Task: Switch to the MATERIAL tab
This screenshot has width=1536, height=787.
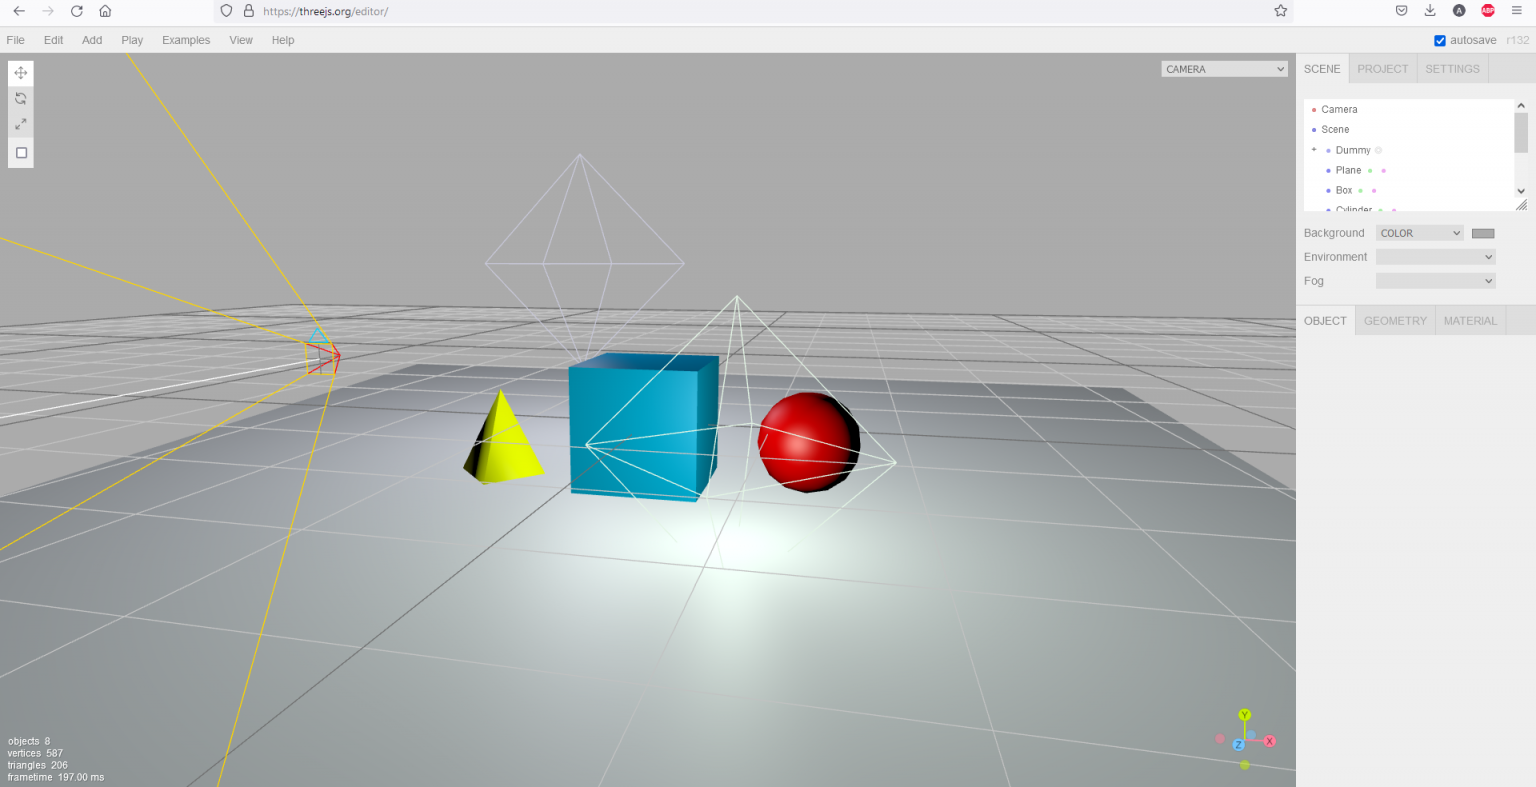Action: click(1470, 320)
